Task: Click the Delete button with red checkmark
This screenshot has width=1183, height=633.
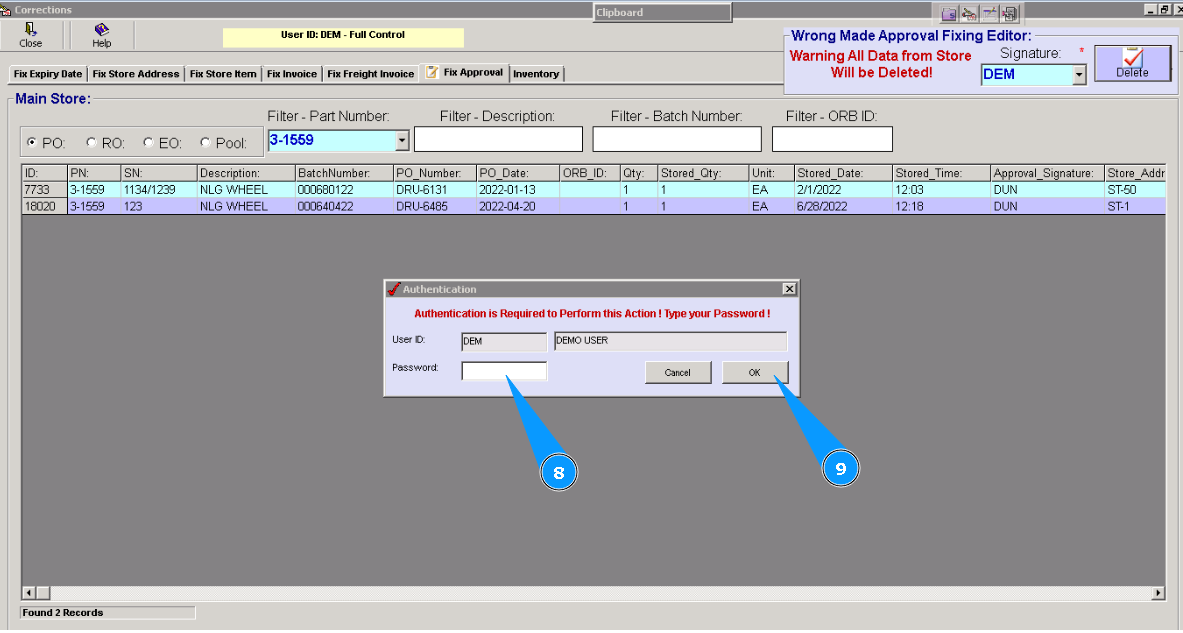Action: click(1132, 63)
